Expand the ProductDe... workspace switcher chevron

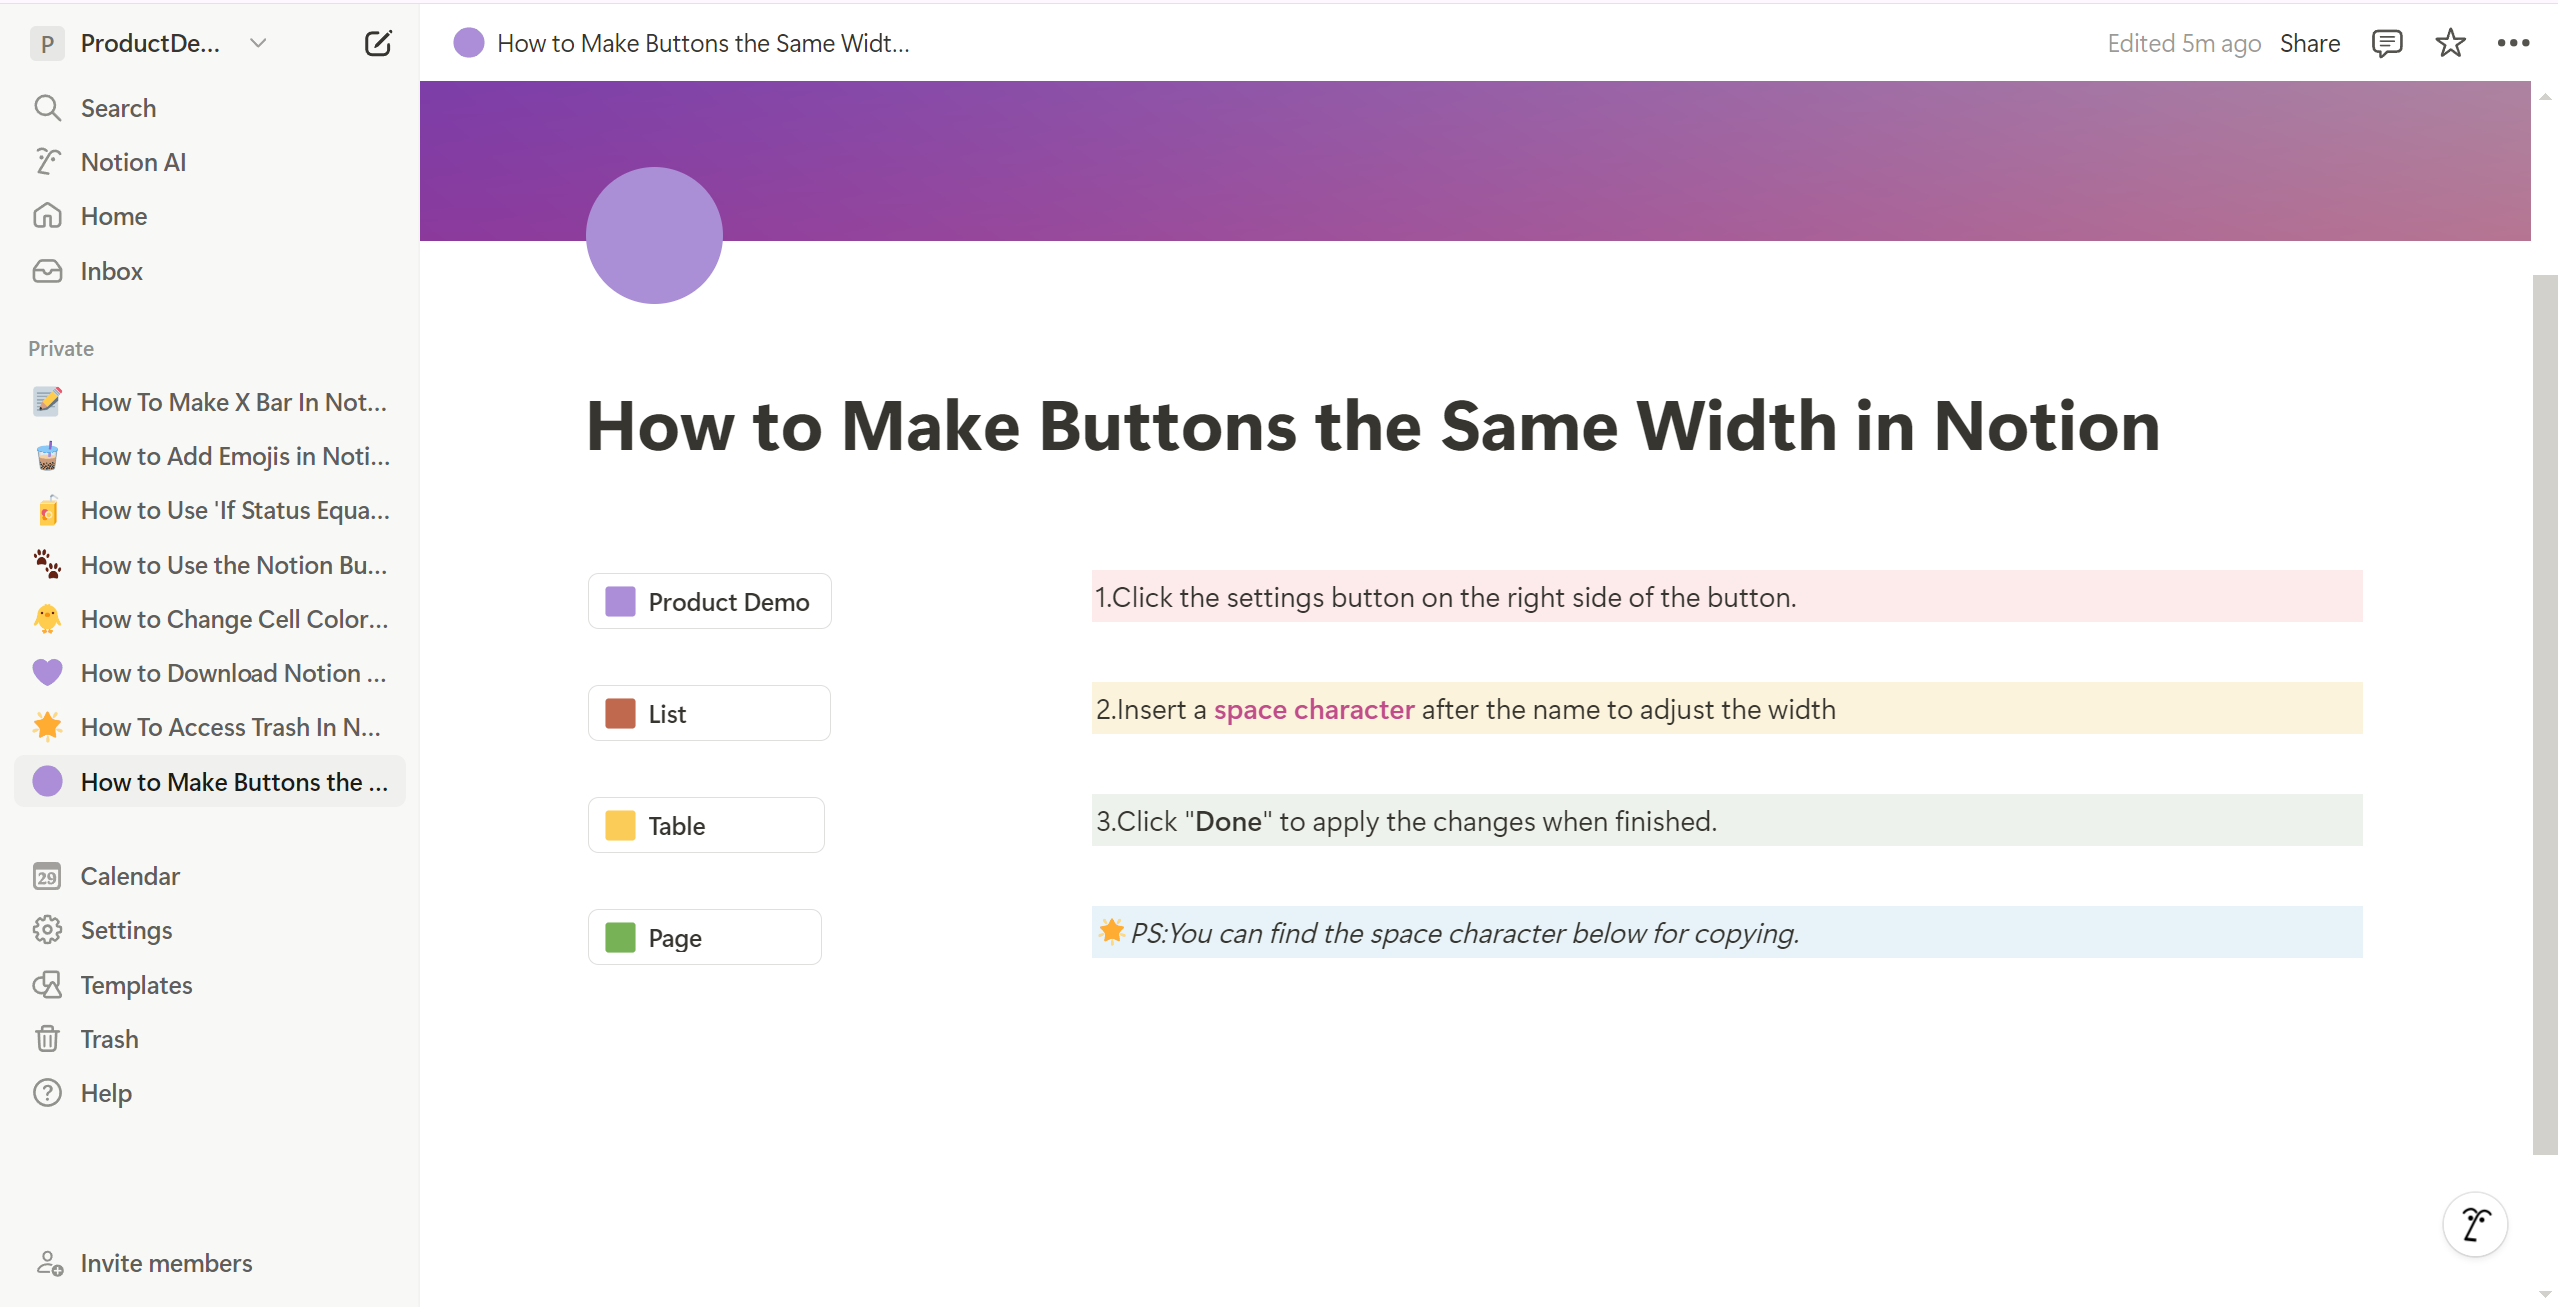258,43
